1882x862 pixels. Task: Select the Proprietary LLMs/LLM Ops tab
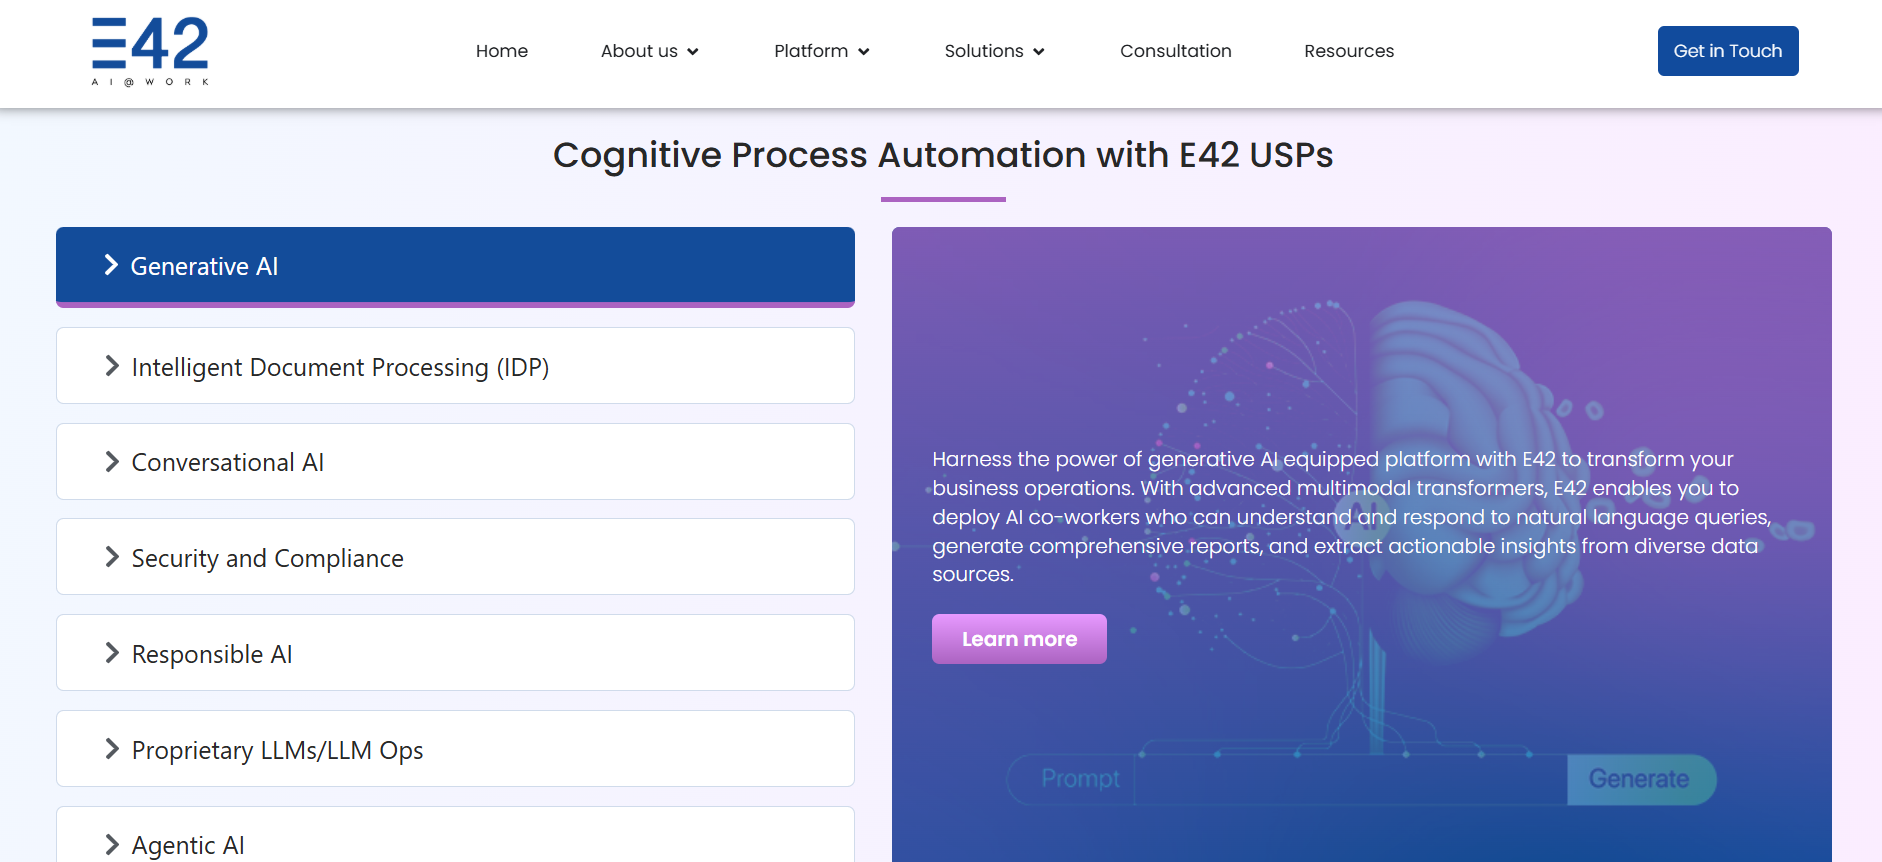click(455, 749)
